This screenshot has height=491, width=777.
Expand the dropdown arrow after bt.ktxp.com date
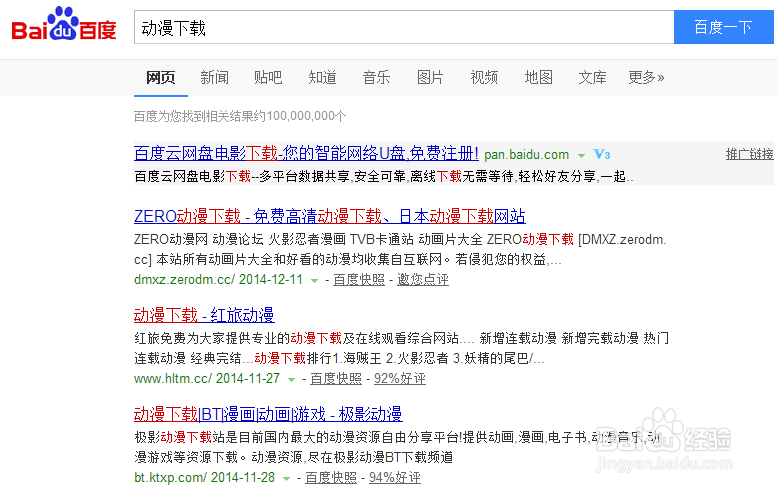pos(286,479)
